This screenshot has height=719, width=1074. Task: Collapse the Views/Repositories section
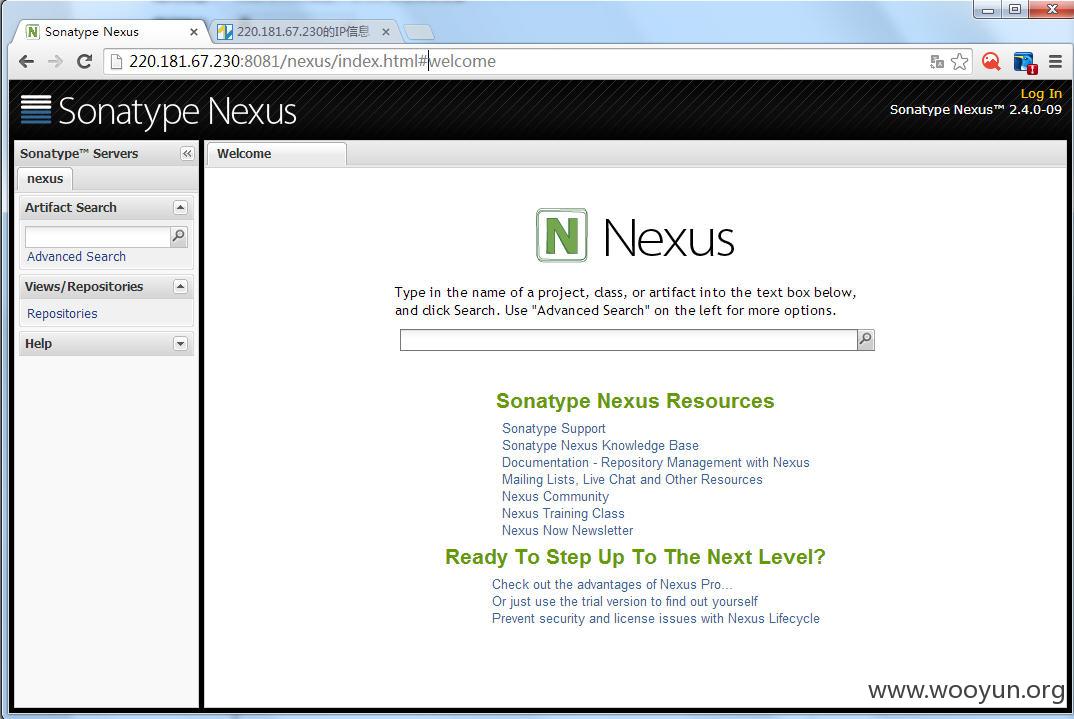click(180, 286)
